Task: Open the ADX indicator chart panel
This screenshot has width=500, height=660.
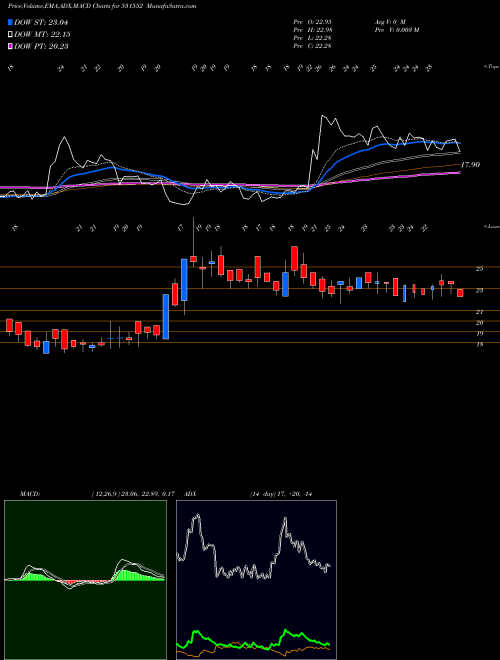Action: [256, 580]
